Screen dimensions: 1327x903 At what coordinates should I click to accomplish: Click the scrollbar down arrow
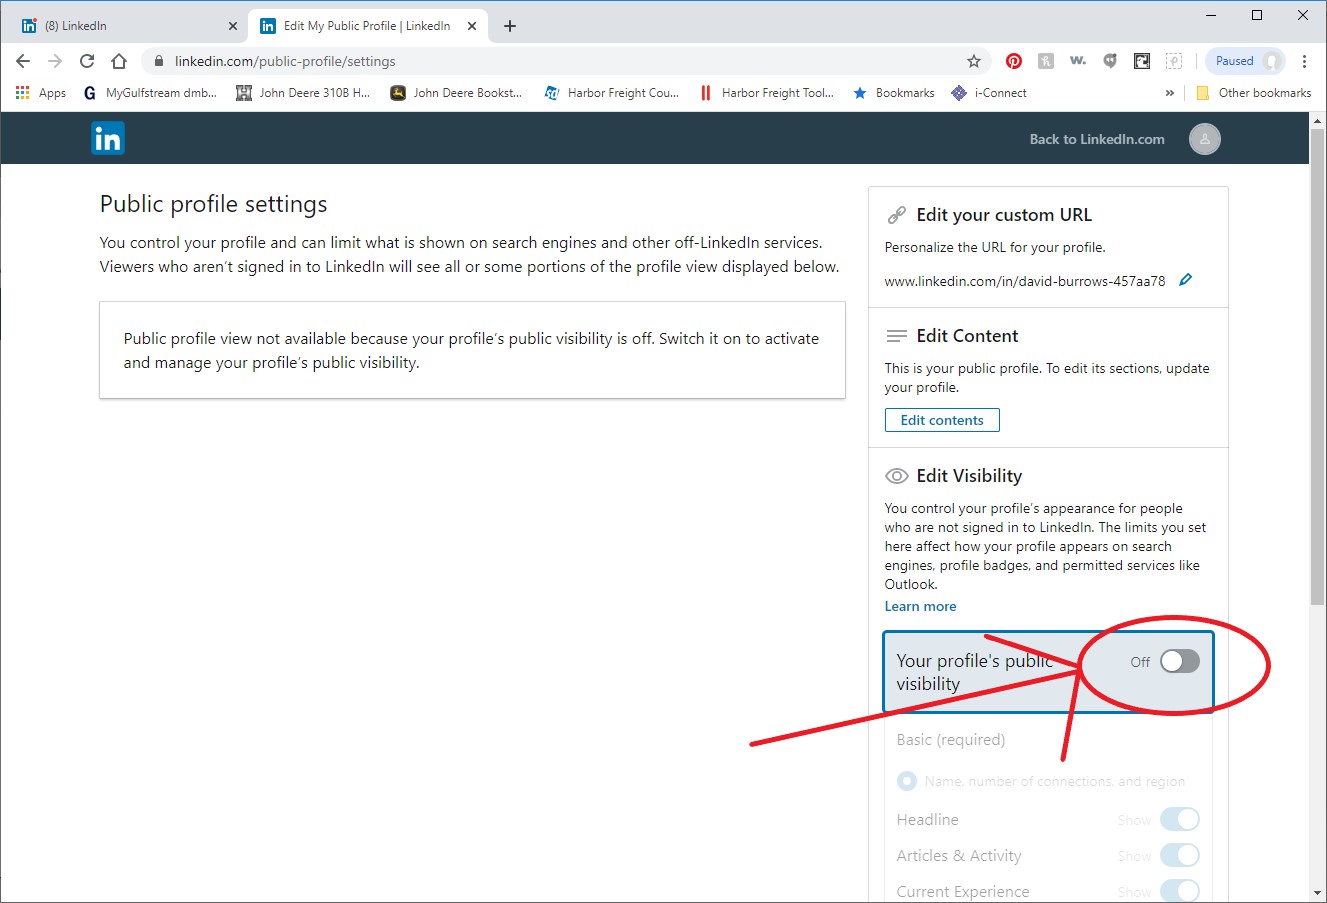tap(1317, 893)
